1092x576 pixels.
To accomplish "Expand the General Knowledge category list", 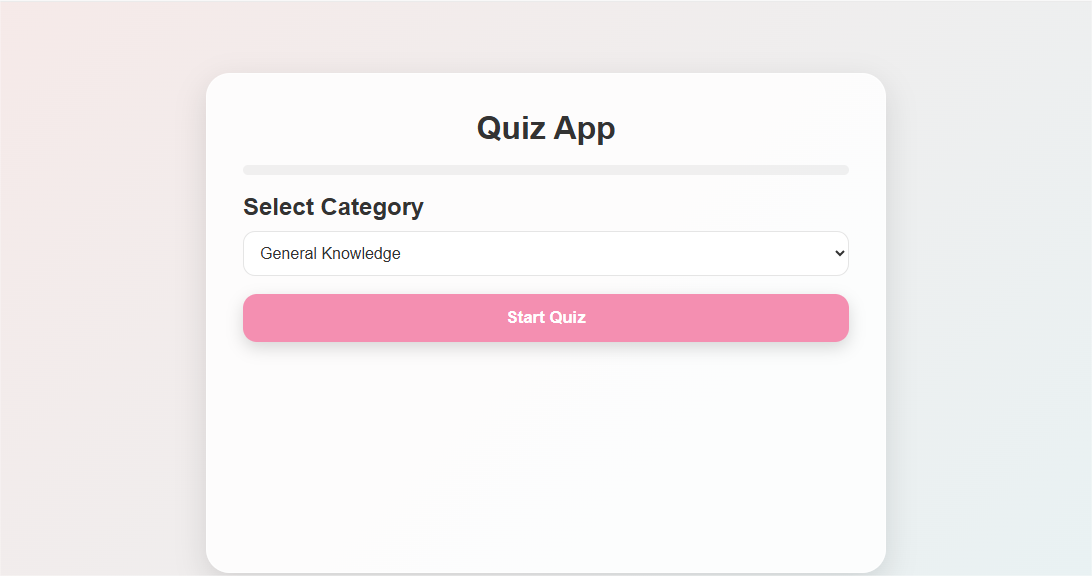I will (545, 253).
